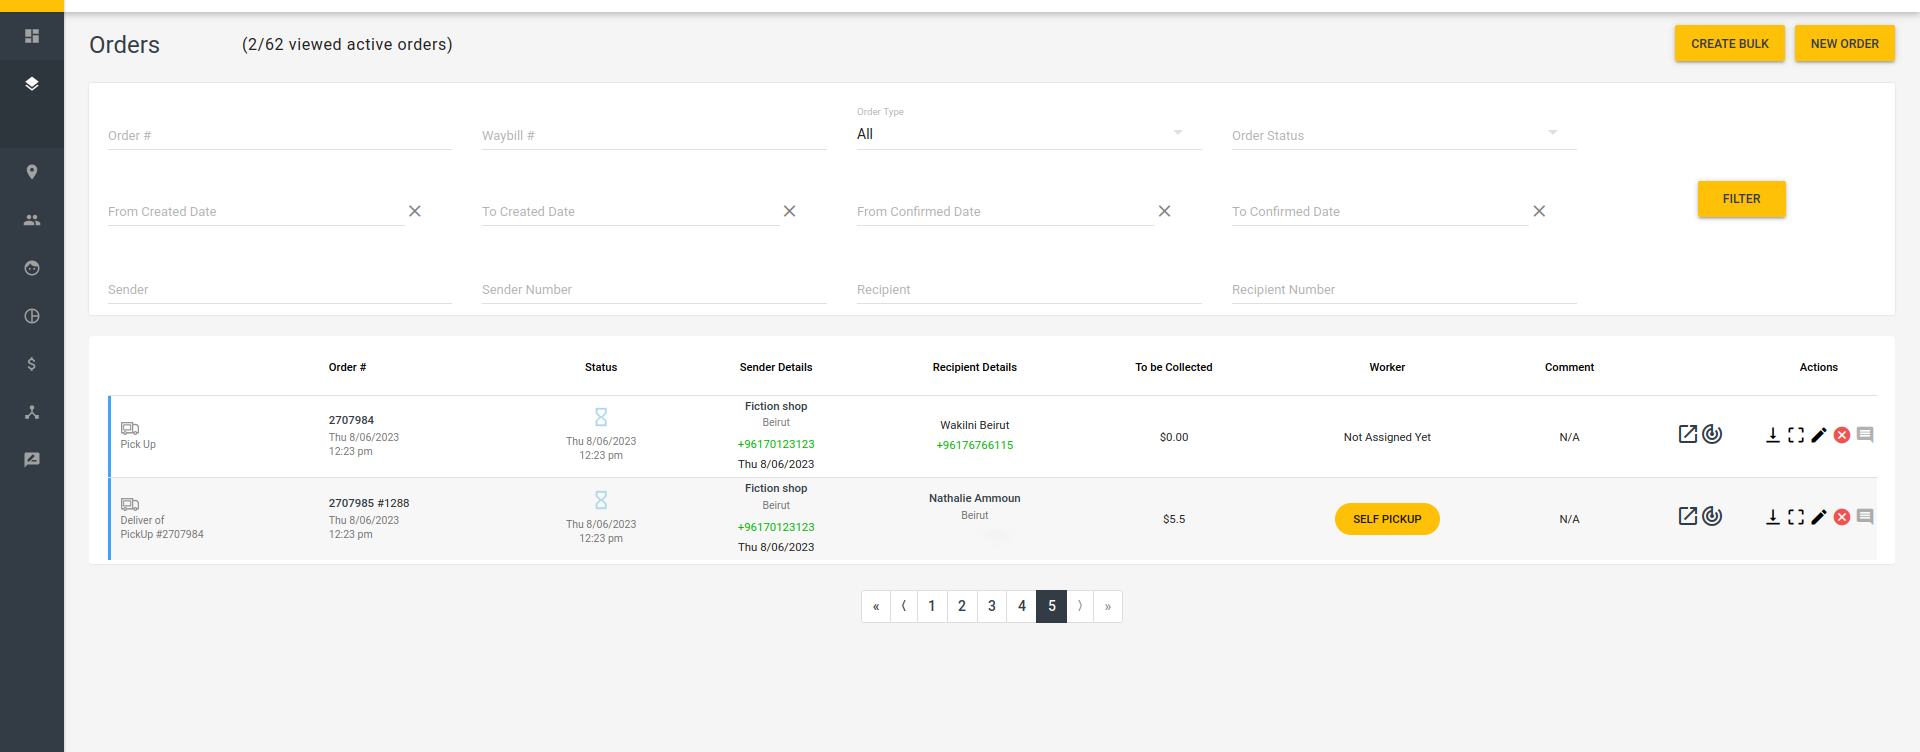Screen dimensions: 1920x752
Task: Open the dollar sign sidebar section
Action: (32, 364)
